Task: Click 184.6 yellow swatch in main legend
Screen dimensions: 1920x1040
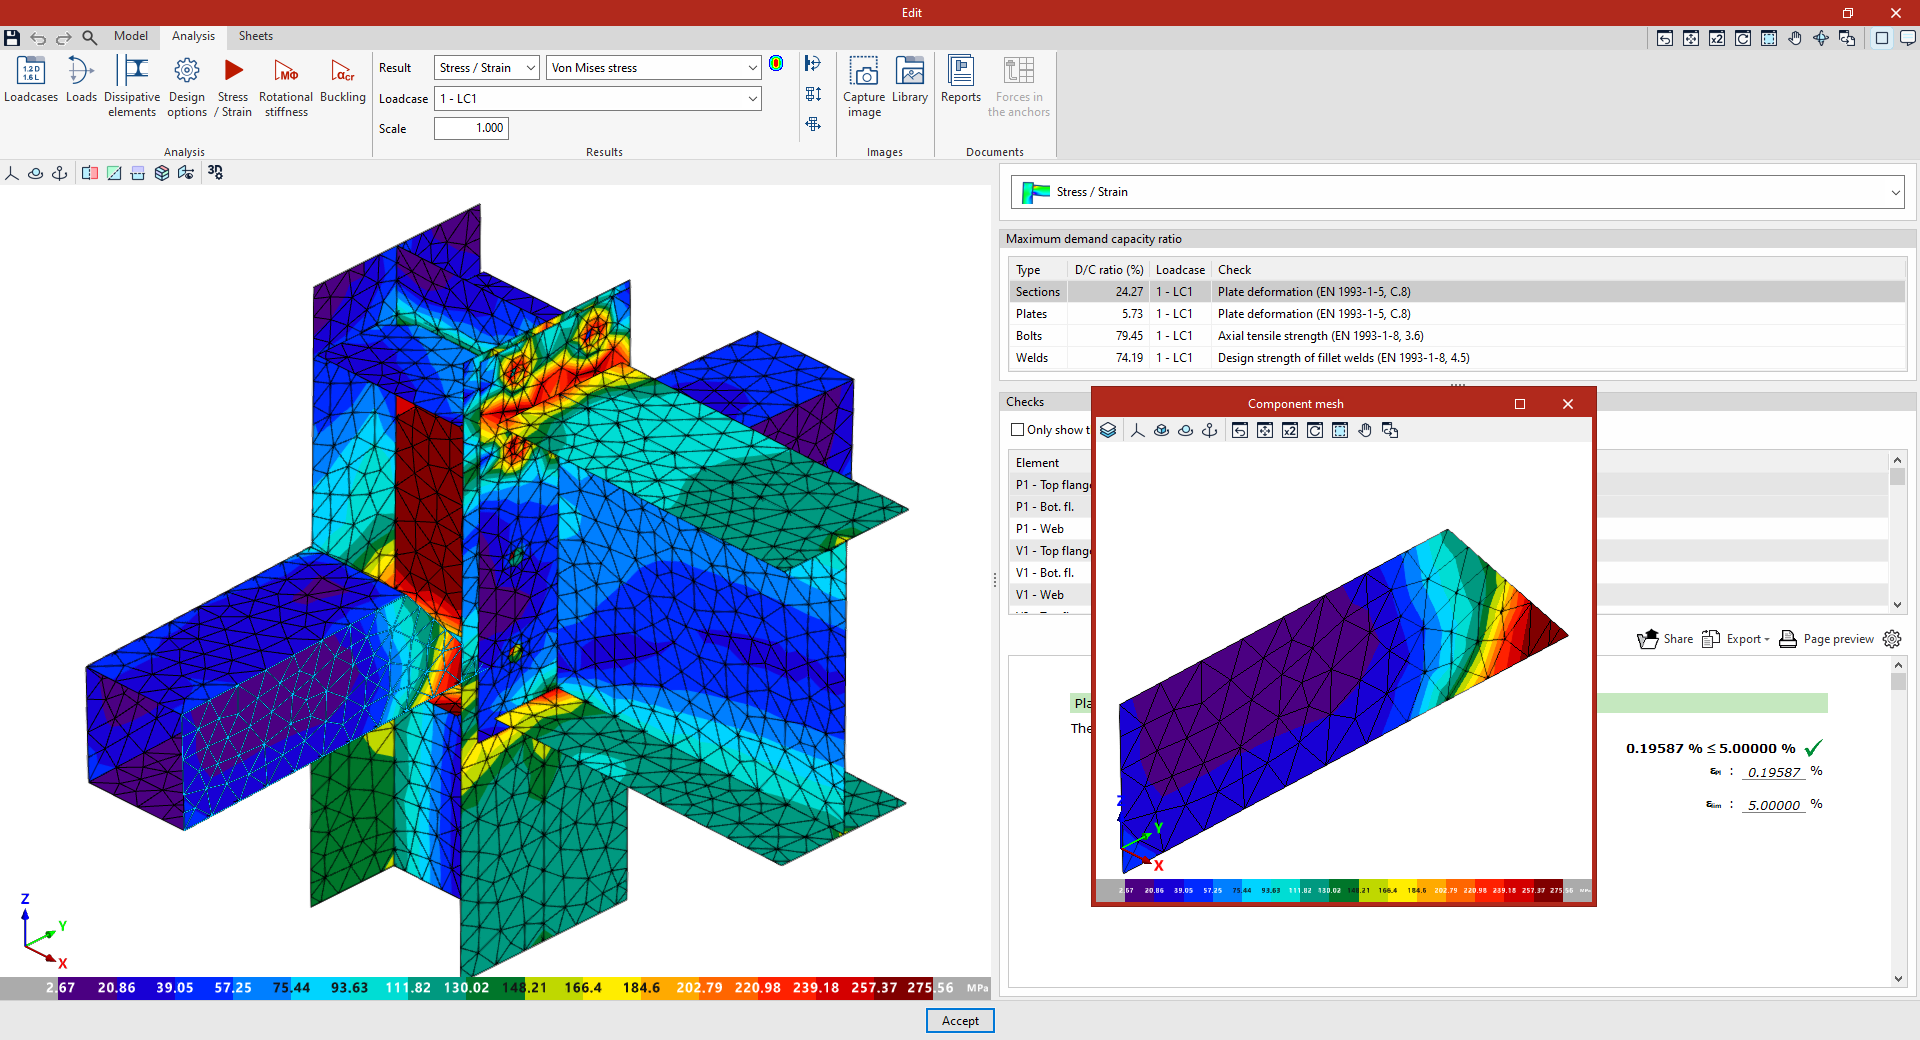Action: coord(641,988)
